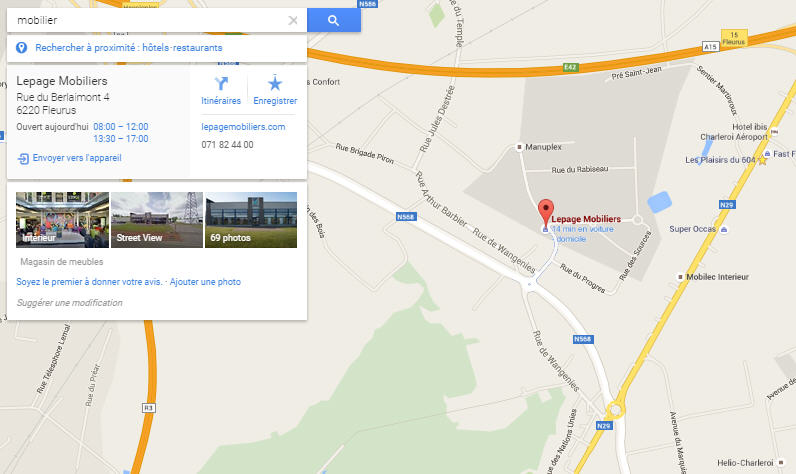View the 69 photos thumbnail
The height and width of the screenshot is (474, 796).
click(251, 220)
